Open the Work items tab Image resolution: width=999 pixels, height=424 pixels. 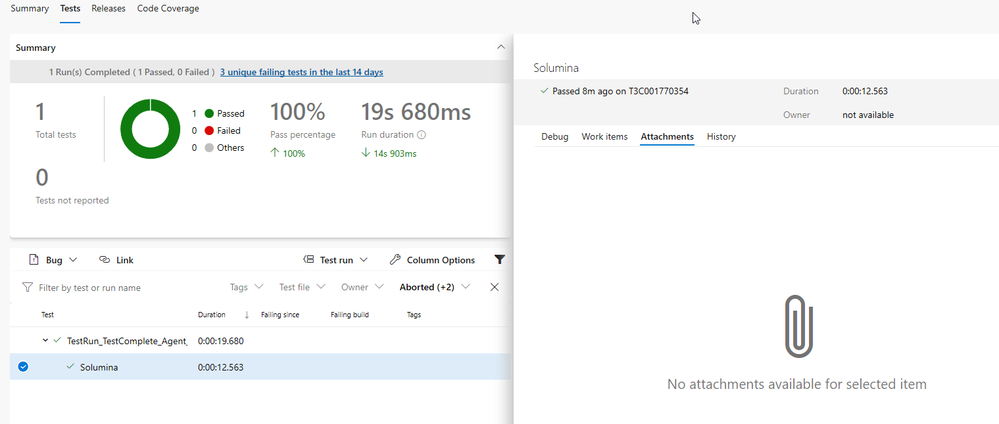coord(604,137)
